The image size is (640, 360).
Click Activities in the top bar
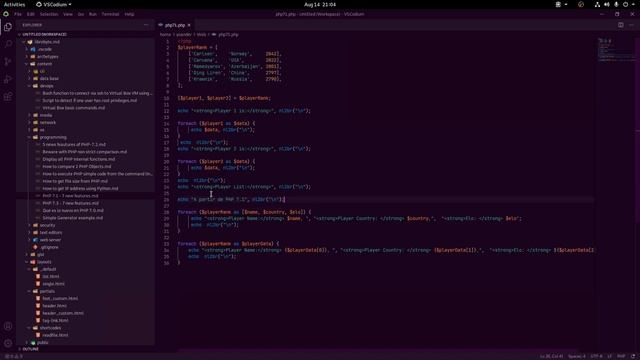pyautogui.click(x=14, y=4)
